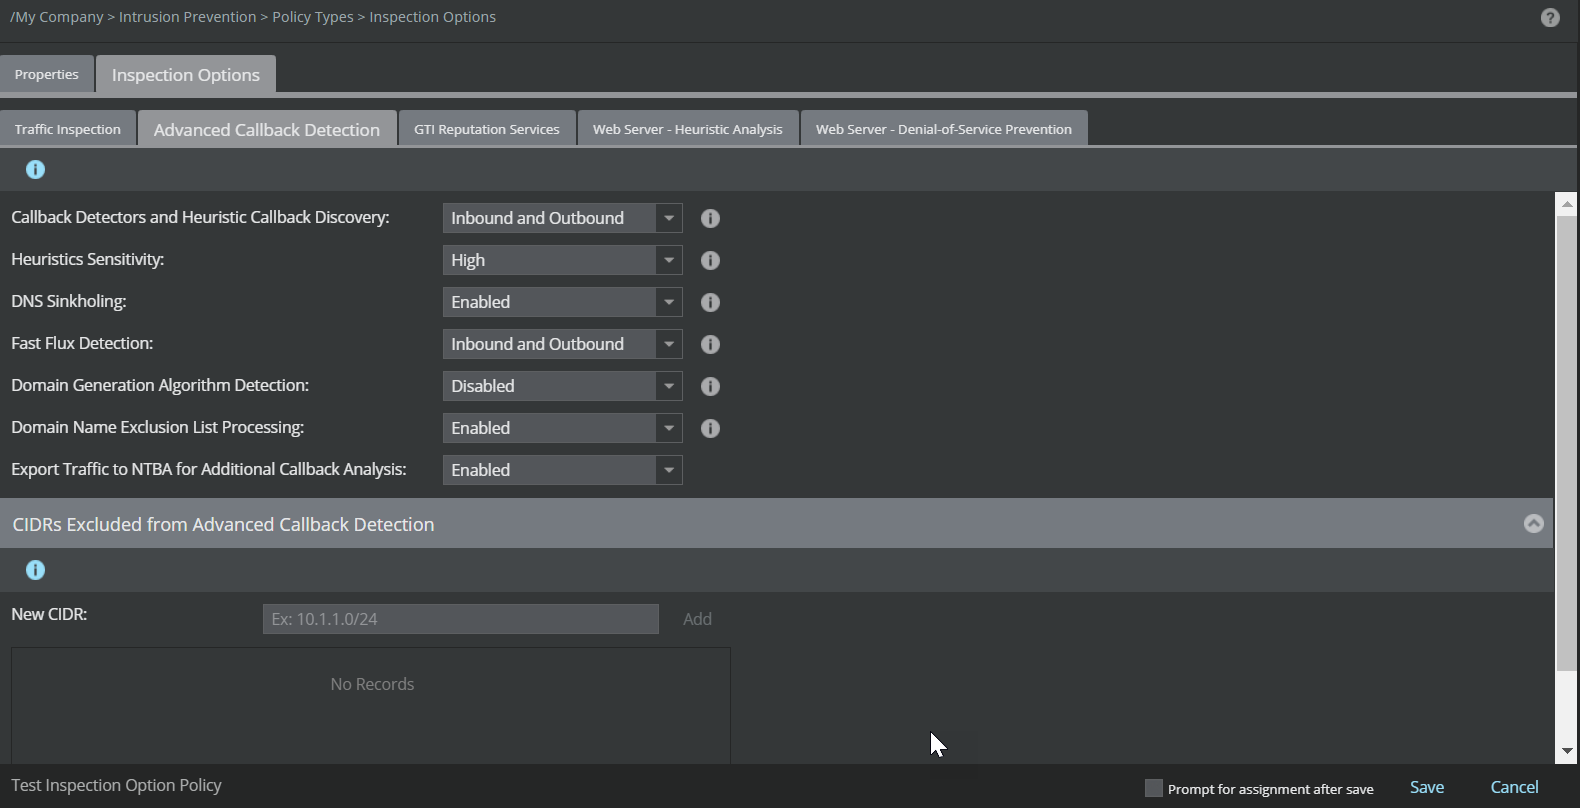Open the Heuristics Sensitivity dropdown
Image resolution: width=1580 pixels, height=808 pixels.
(562, 260)
